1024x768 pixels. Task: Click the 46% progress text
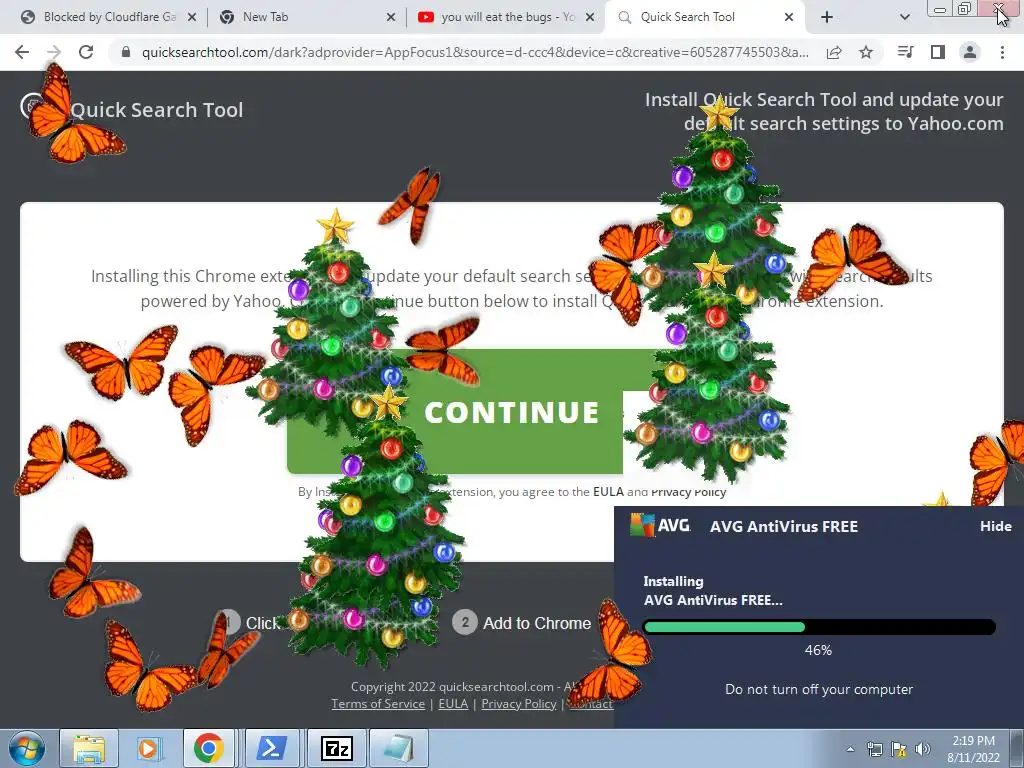818,650
